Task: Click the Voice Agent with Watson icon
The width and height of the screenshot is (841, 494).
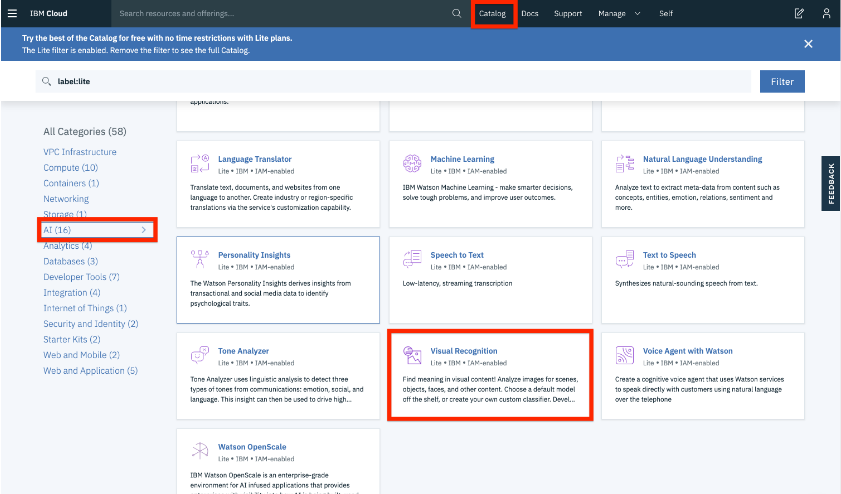Action: 625,355
